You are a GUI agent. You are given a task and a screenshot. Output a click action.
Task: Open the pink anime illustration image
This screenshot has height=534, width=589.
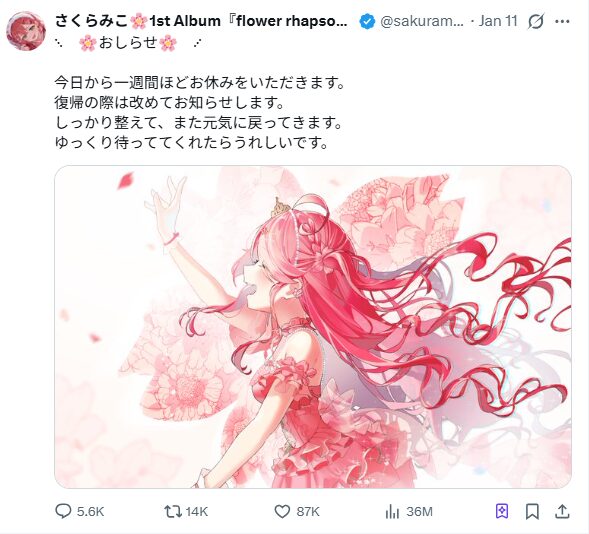pyautogui.click(x=313, y=327)
